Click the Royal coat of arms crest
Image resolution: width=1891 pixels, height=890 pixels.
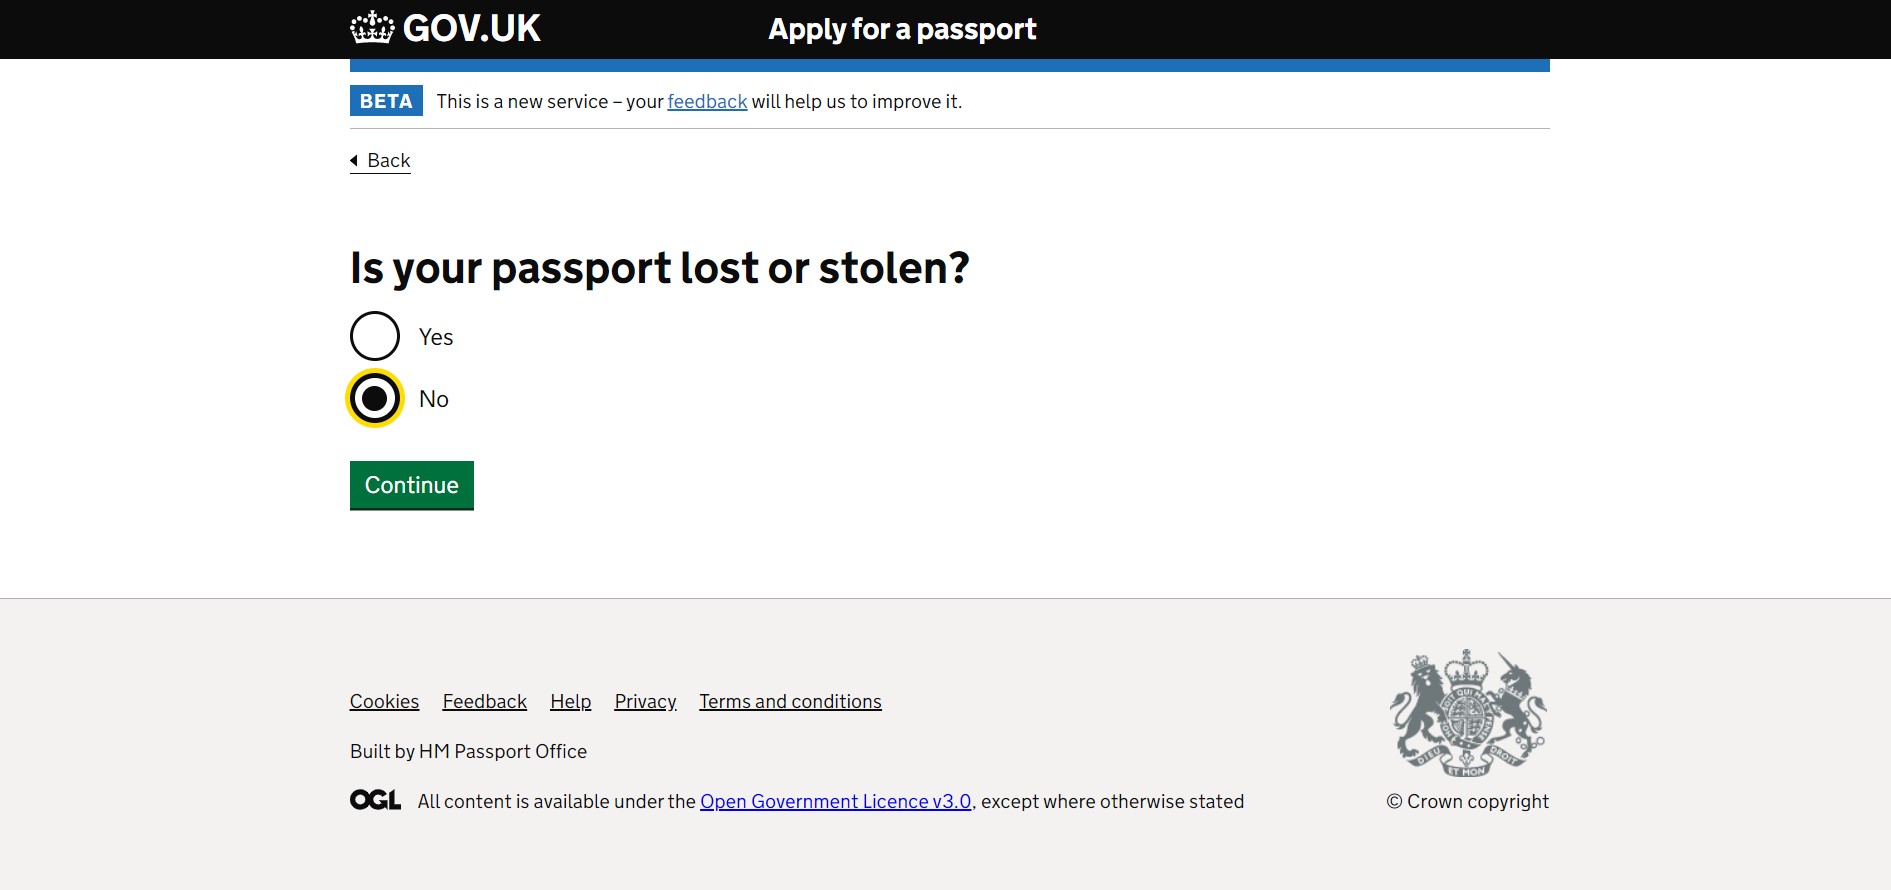[x=1467, y=713]
